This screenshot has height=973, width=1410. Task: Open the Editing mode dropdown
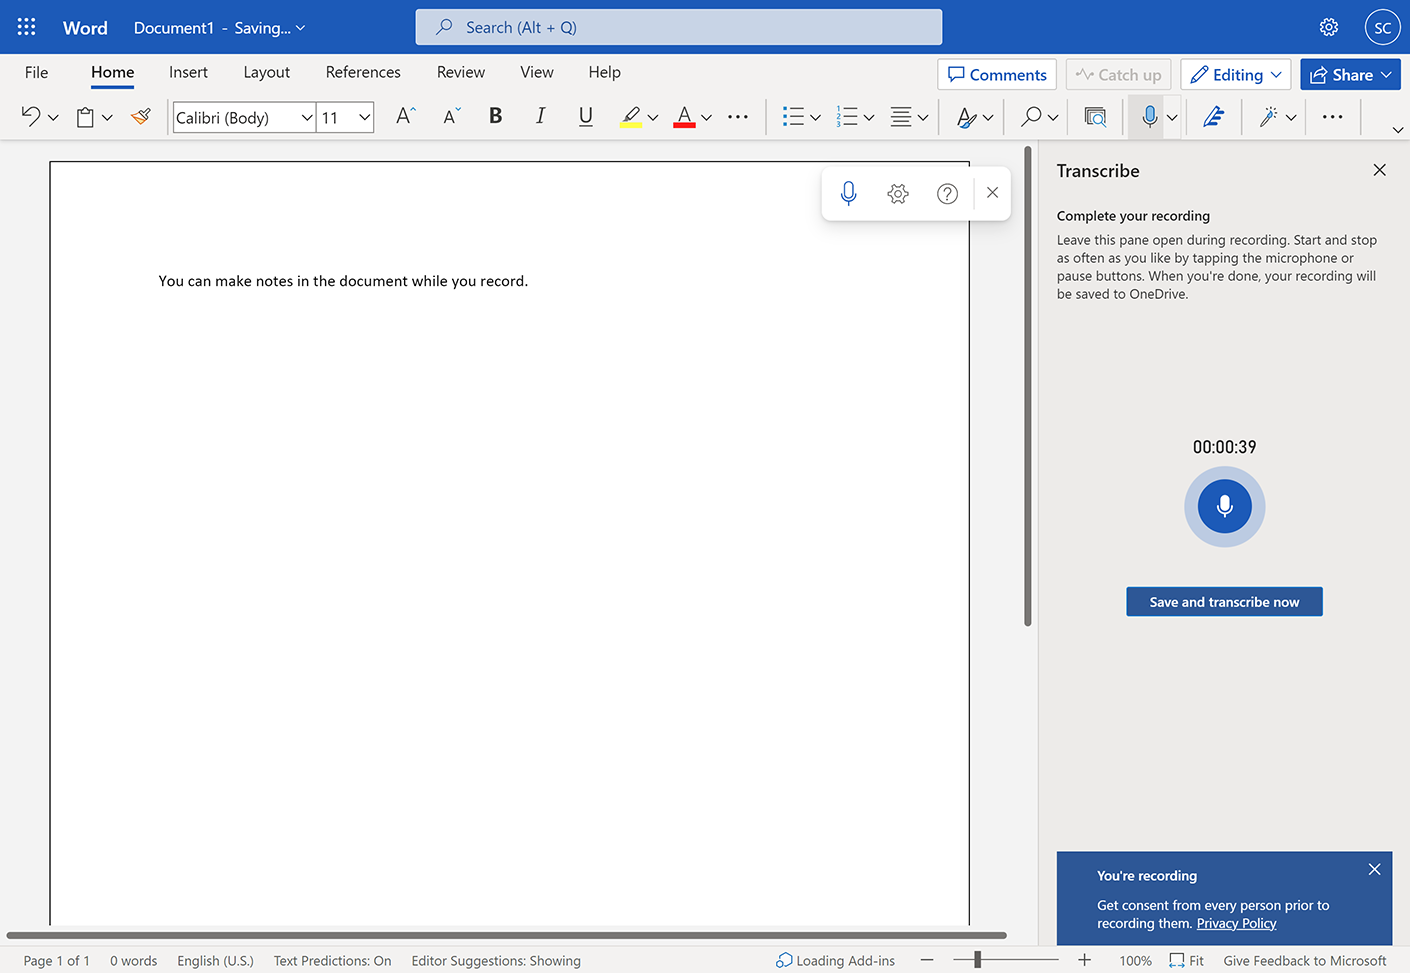point(1236,75)
